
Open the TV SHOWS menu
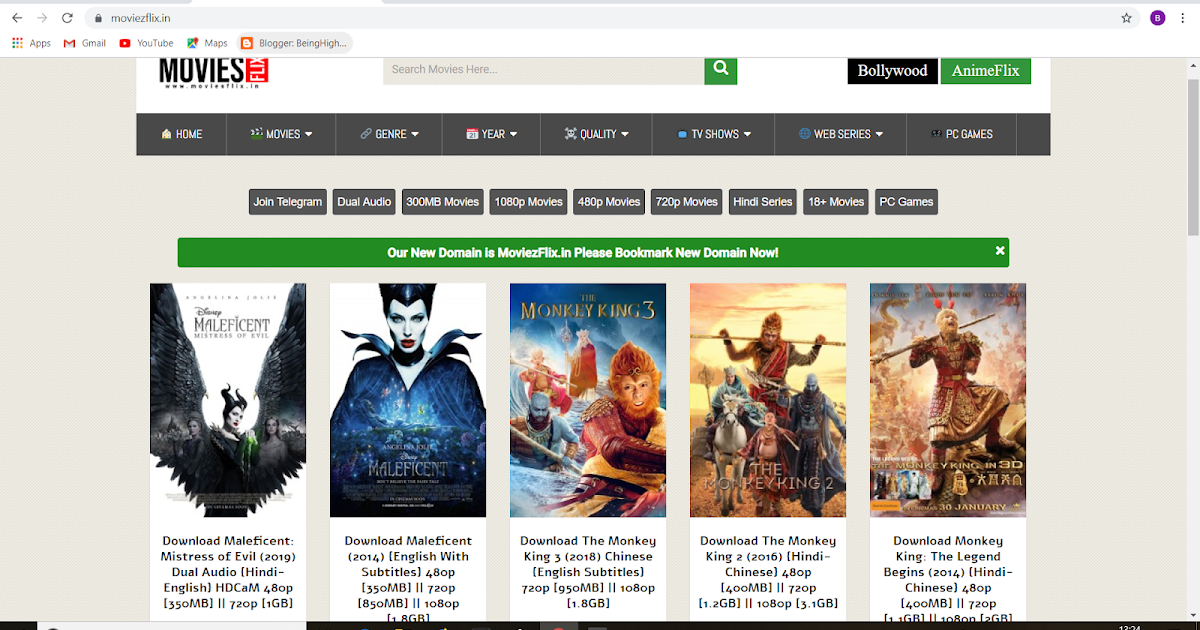(713, 133)
